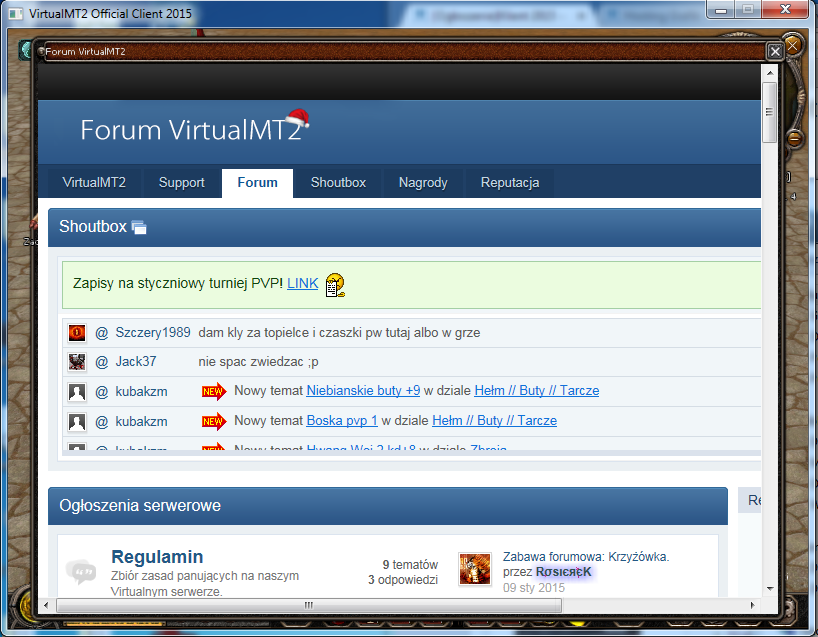Switch to the Shoutbox tab
Screen dimensions: 818x637
(338, 183)
